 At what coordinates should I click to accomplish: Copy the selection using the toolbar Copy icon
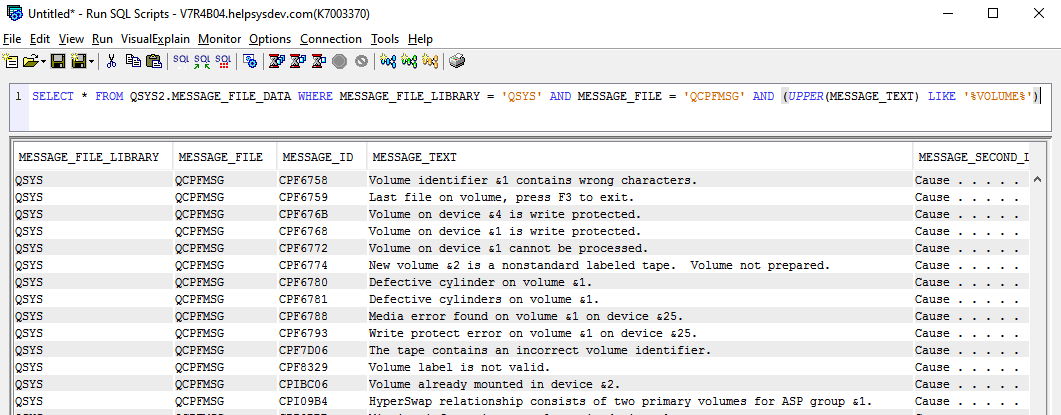tap(133, 61)
